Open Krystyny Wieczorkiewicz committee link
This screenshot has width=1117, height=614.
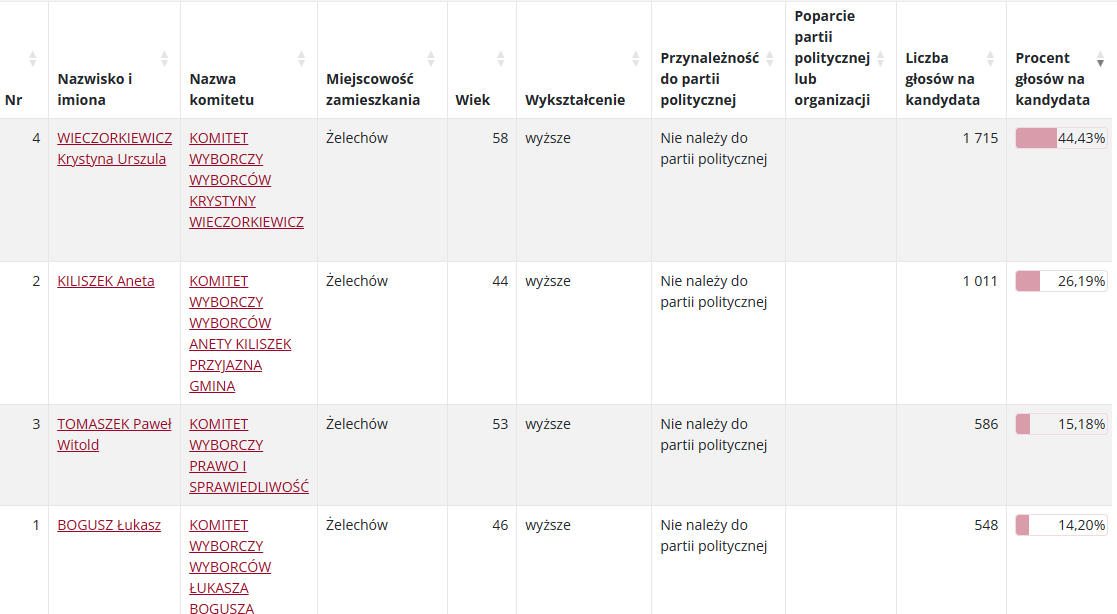tap(246, 180)
